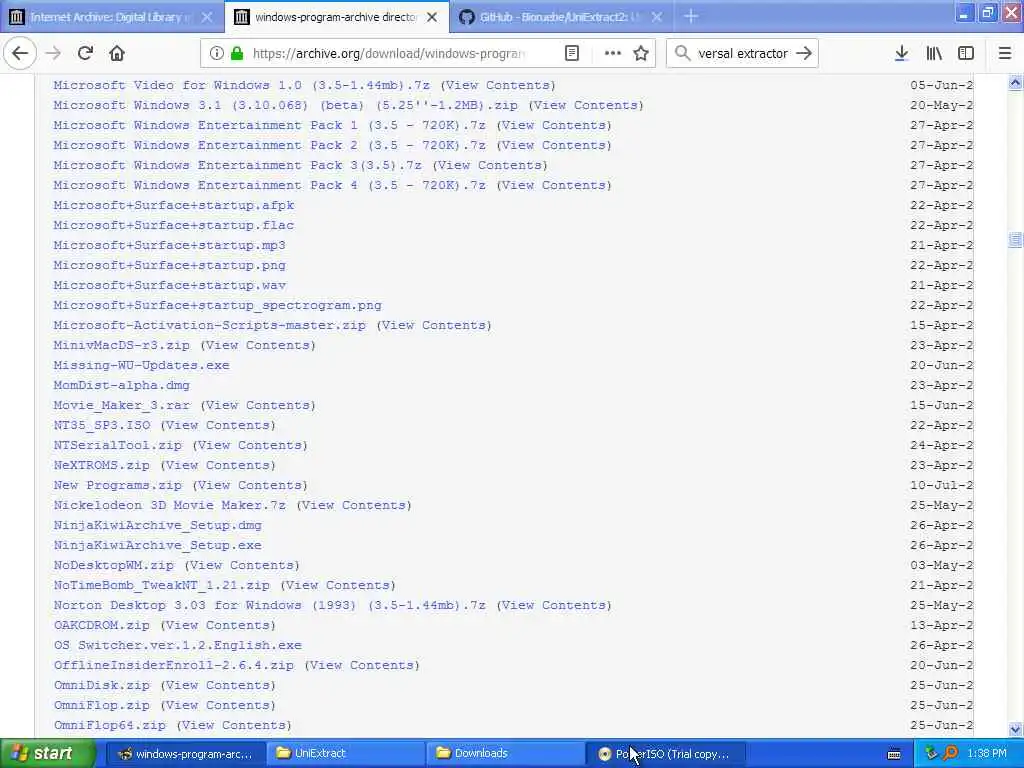
Task: Open the browser home page
Action: coord(117,54)
